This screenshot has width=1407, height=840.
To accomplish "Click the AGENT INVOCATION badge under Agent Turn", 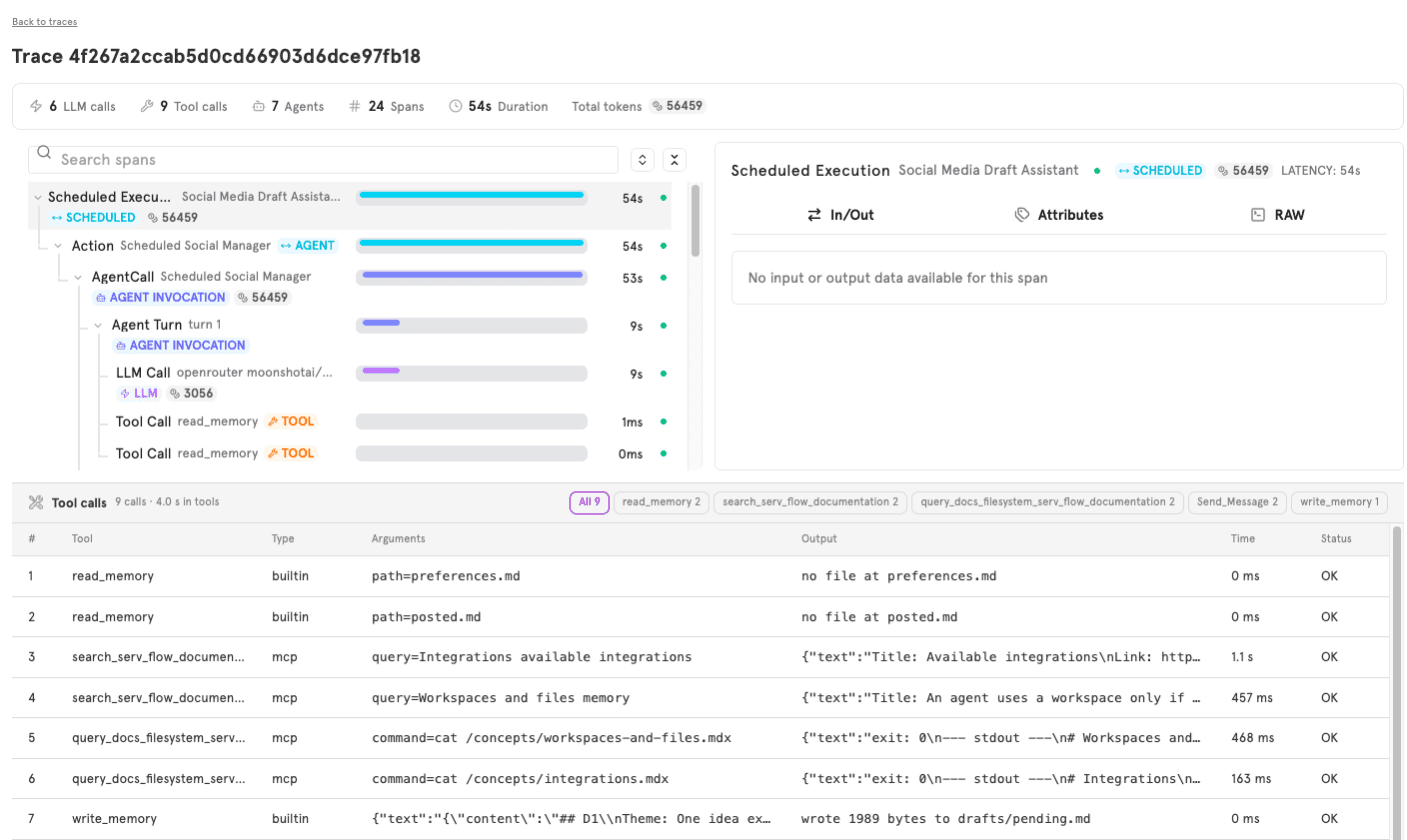I will click(x=180, y=346).
